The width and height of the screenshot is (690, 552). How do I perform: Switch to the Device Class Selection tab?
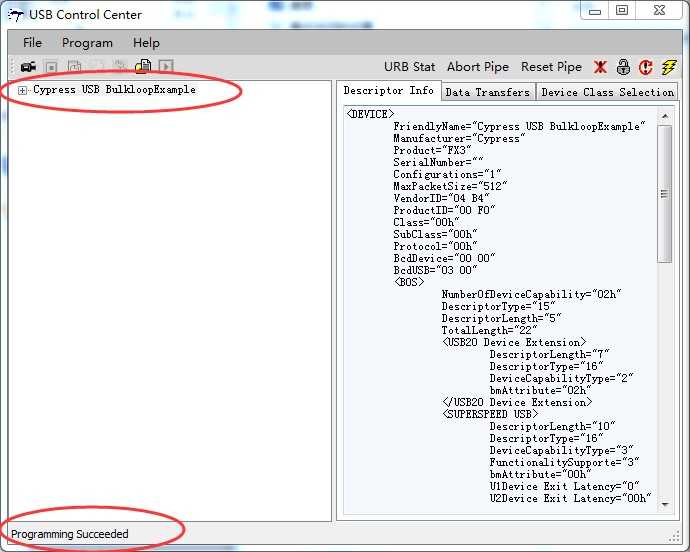[607, 92]
